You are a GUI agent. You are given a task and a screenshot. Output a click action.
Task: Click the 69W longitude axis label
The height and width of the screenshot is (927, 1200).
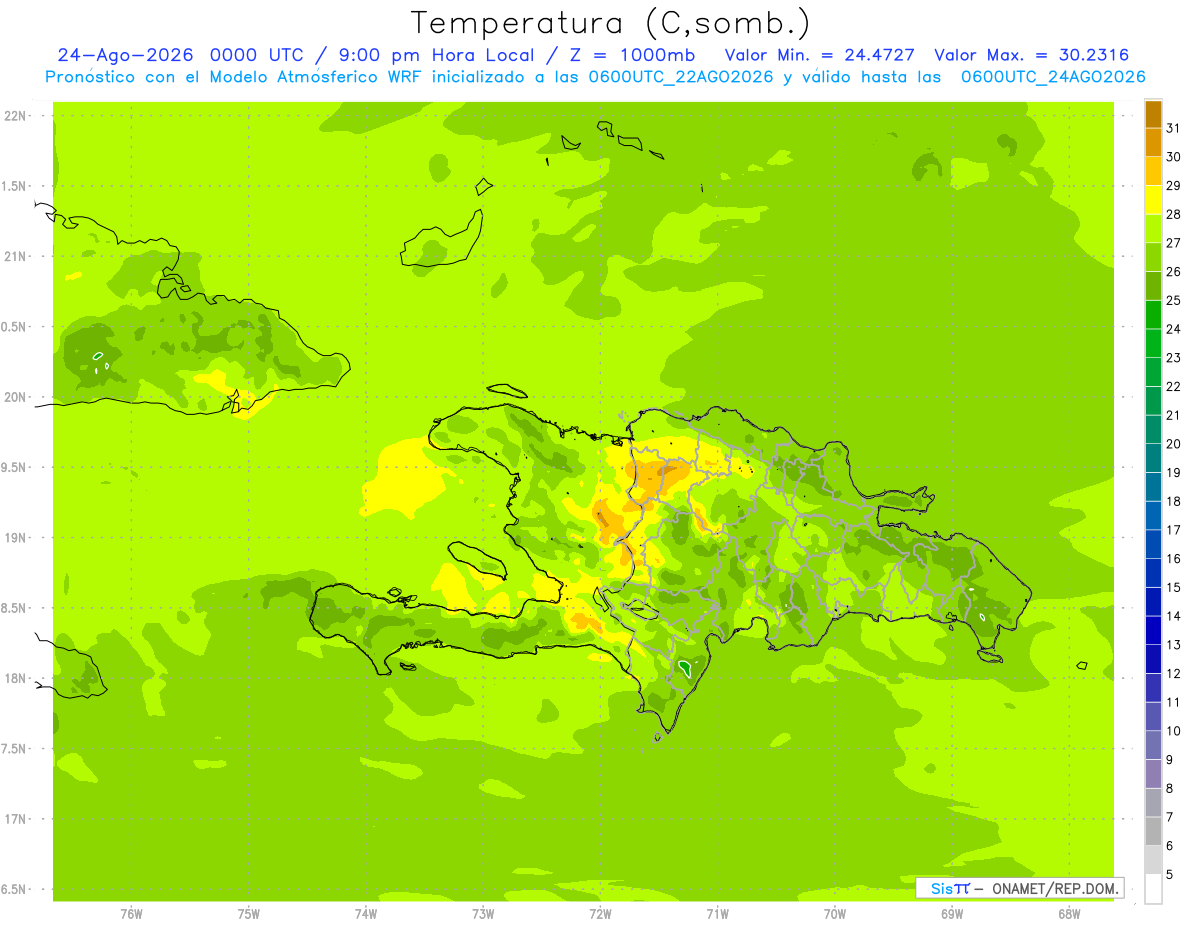click(951, 914)
